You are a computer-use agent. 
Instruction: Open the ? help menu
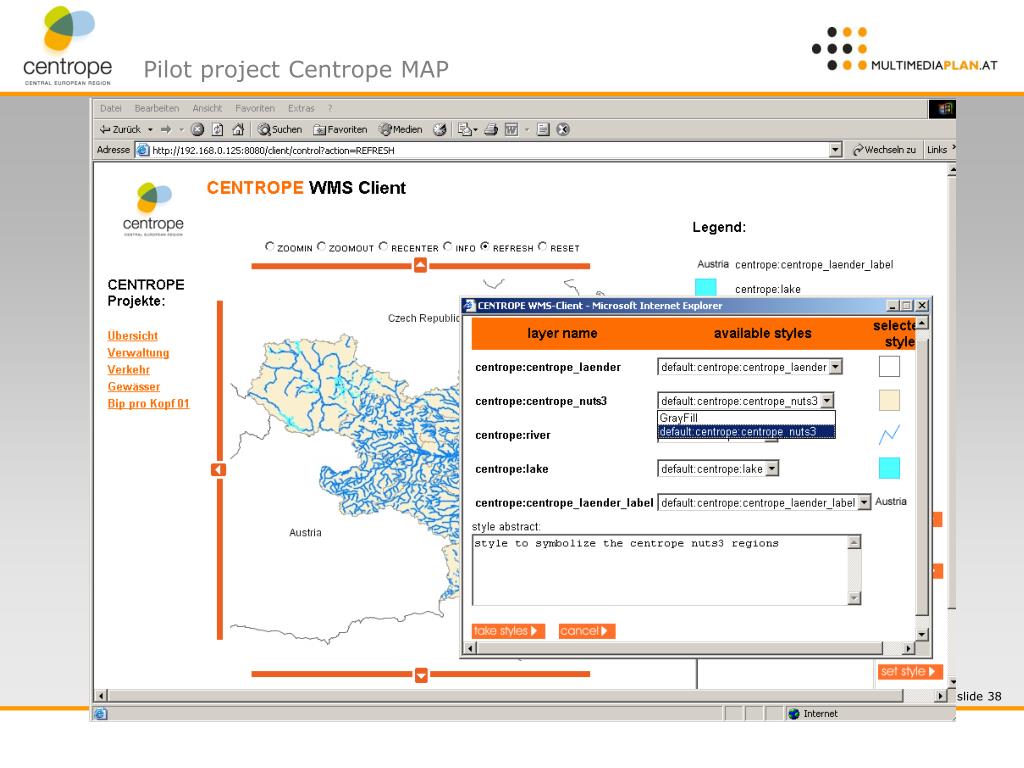click(330, 108)
